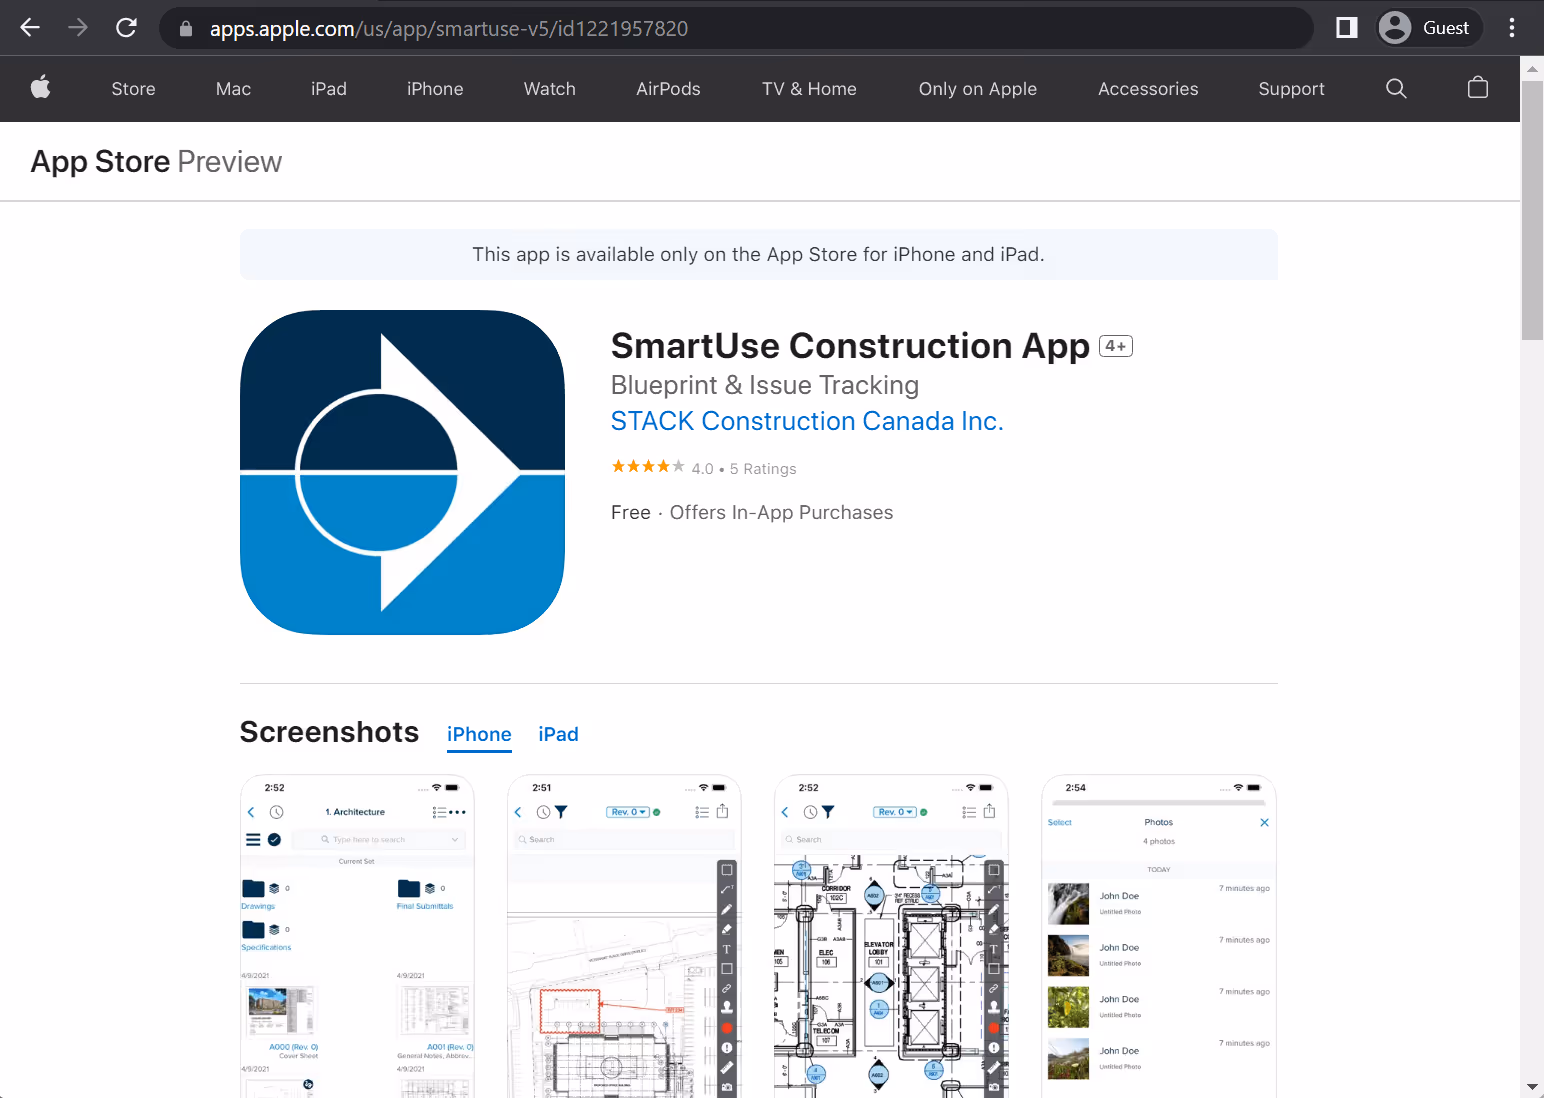Open the Architecture folder list screenshot
This screenshot has width=1544, height=1098.
357,936
